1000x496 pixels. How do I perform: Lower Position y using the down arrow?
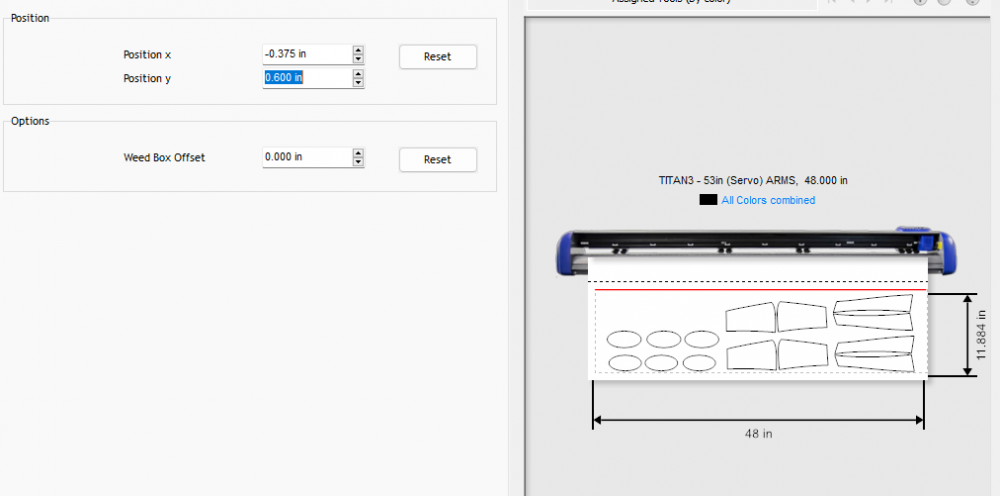click(358, 83)
